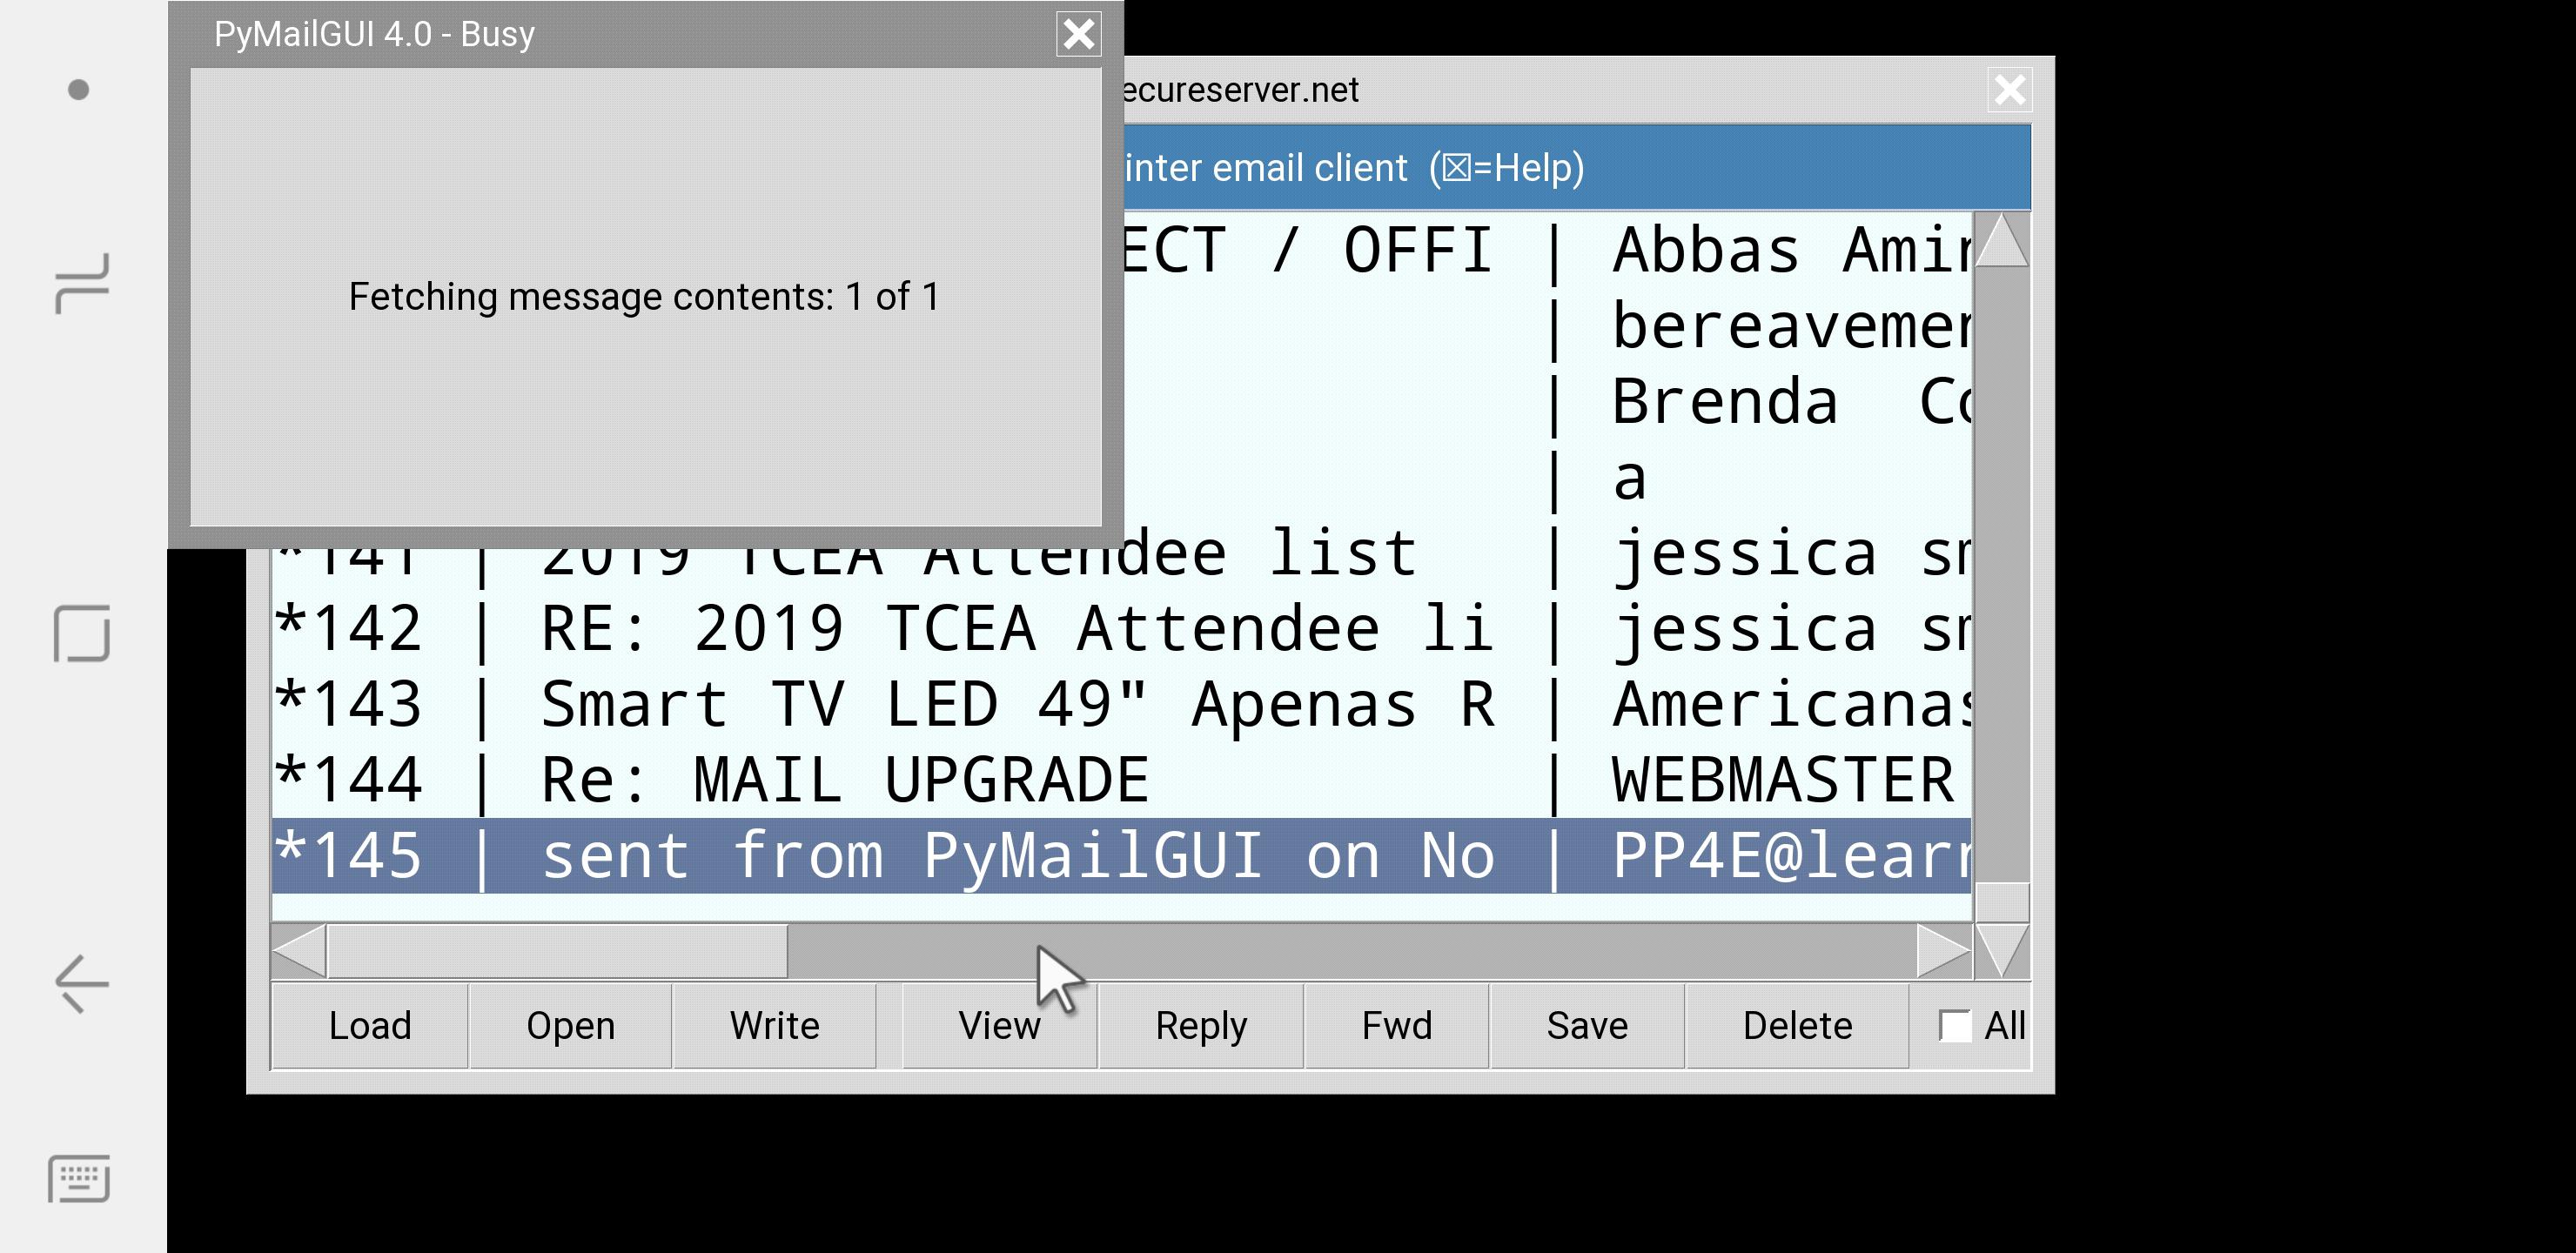Tap the recent apps icon in sidebar
Image resolution: width=2576 pixels, height=1253 pixels.
pyautogui.click(x=81, y=284)
